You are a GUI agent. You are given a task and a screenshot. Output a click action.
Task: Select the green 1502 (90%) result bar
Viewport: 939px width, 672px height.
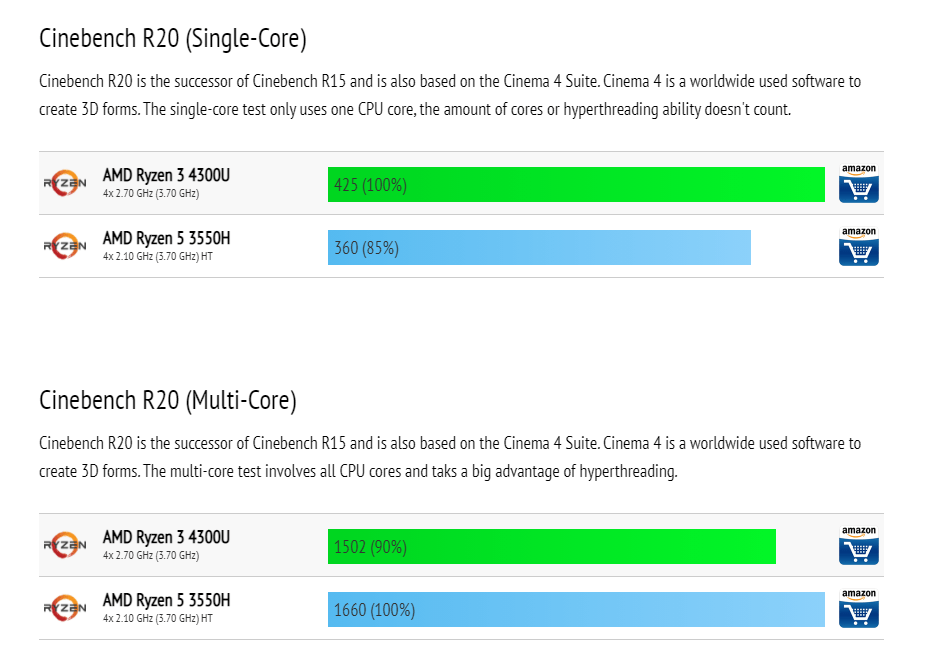(551, 547)
